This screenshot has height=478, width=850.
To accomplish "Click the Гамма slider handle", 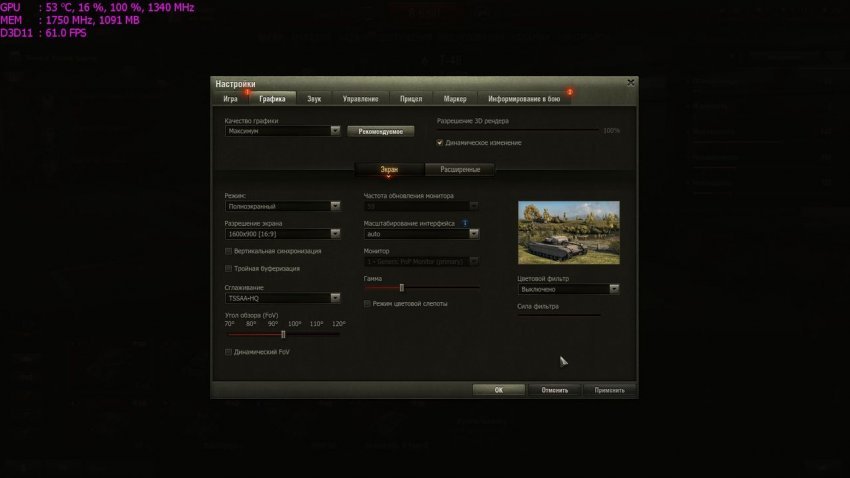I will coord(402,288).
